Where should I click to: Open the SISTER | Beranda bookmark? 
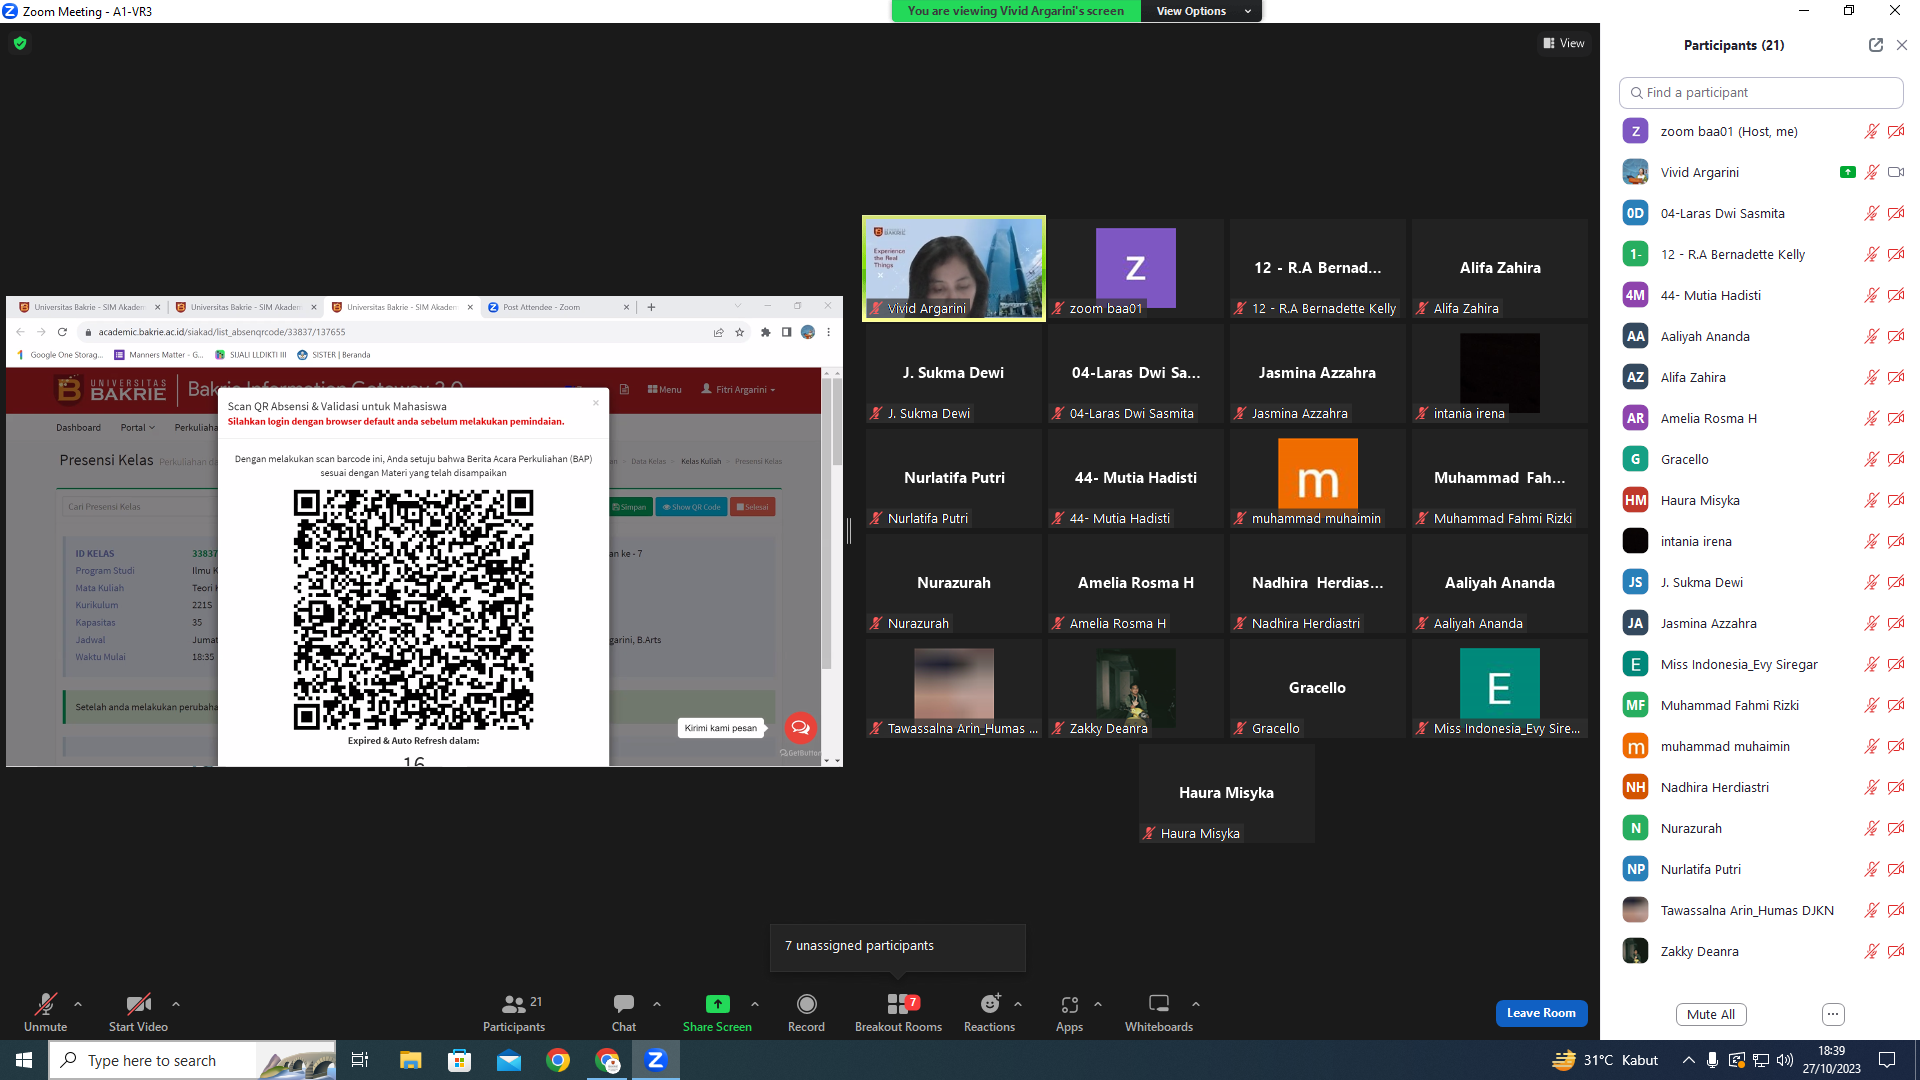tap(334, 355)
